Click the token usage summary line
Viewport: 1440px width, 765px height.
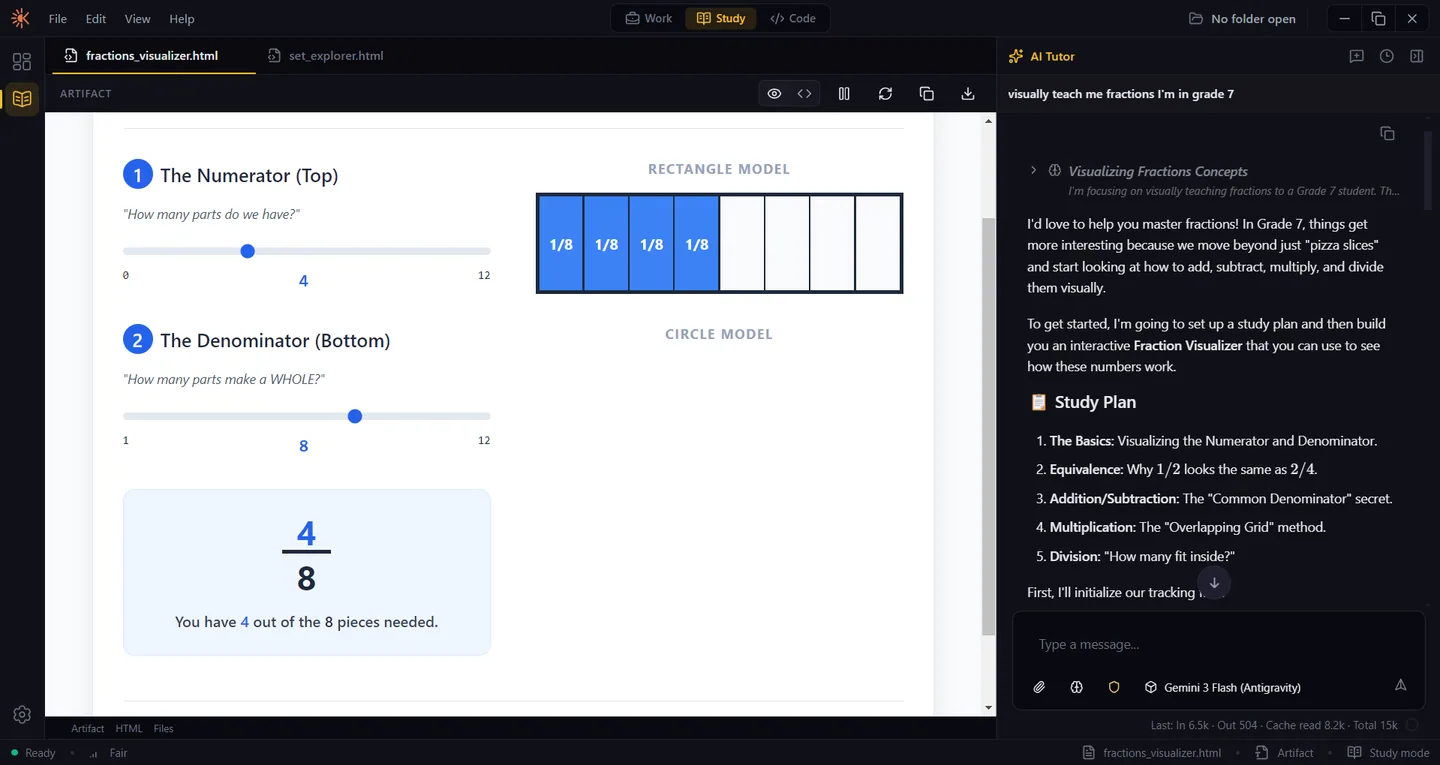pos(1274,725)
